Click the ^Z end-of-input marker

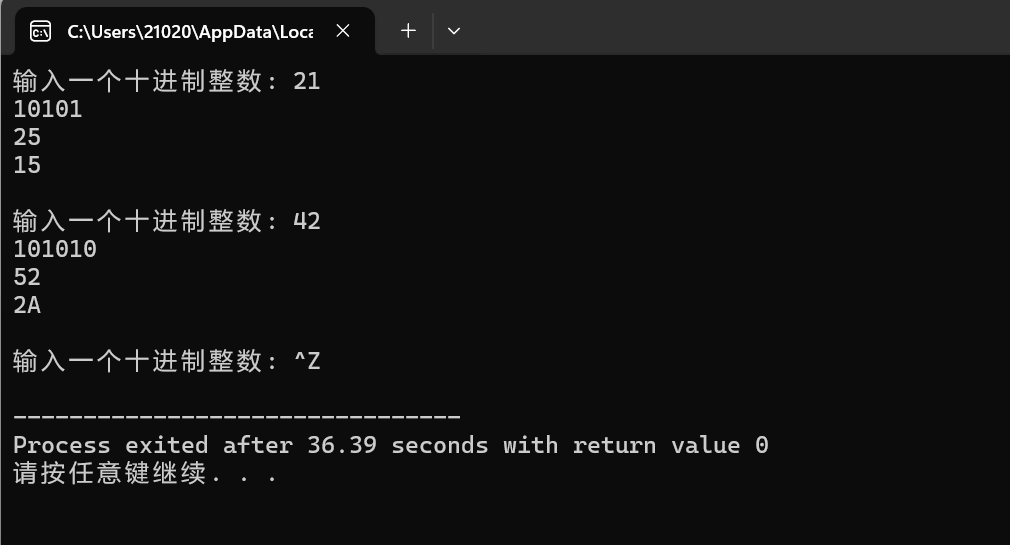point(307,361)
